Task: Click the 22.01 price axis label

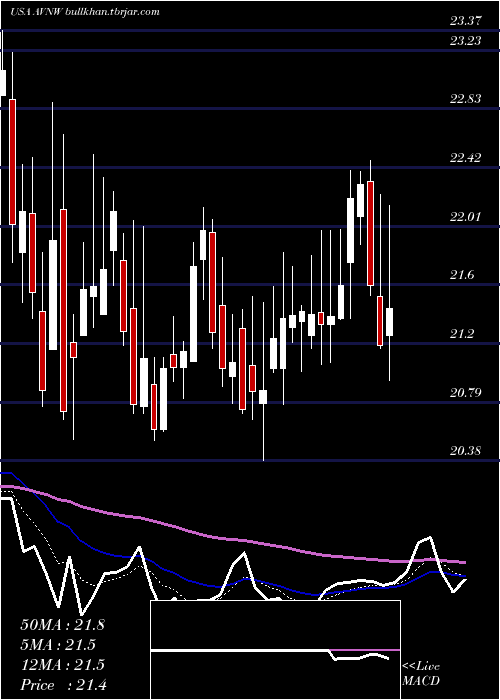Action: (465, 217)
